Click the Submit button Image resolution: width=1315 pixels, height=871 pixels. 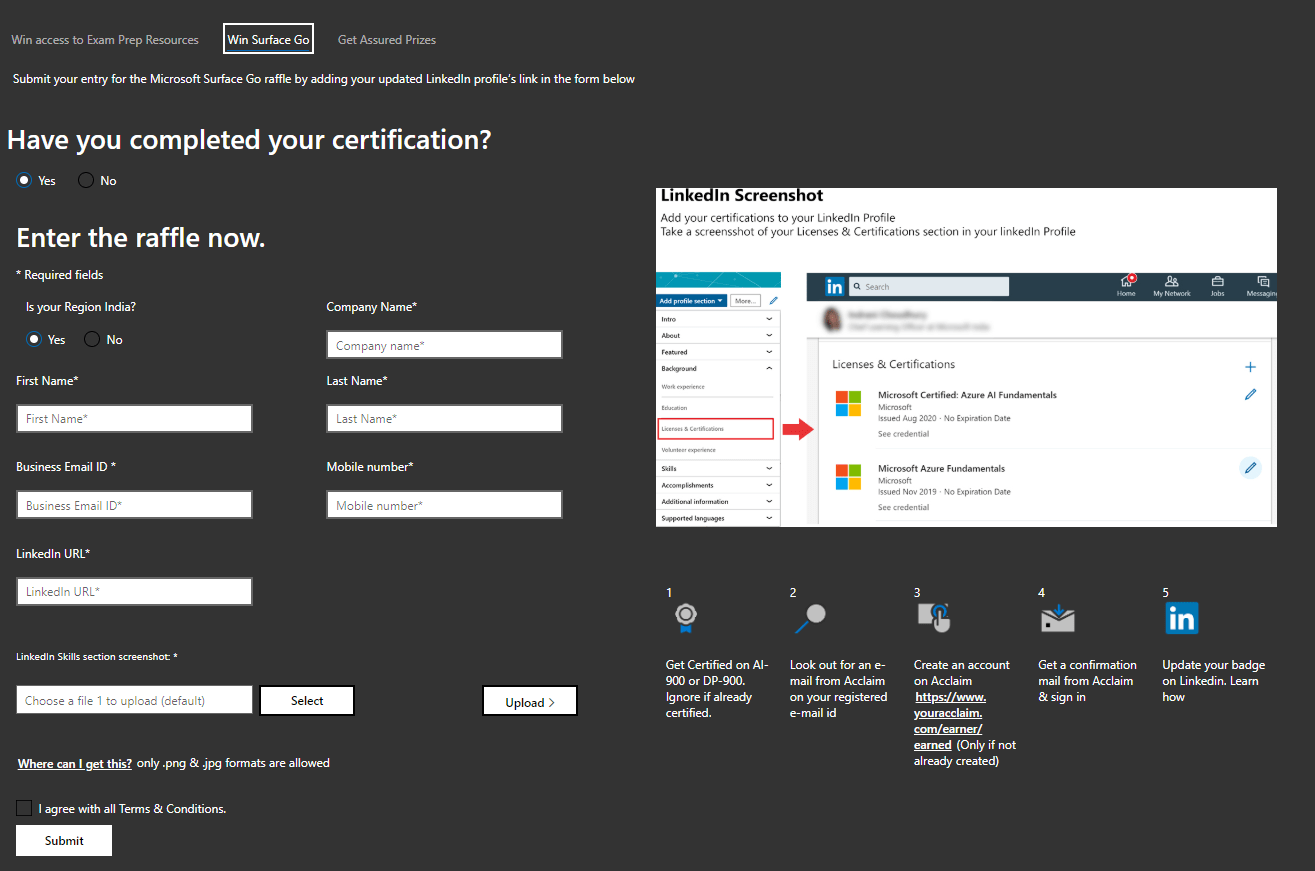(x=63, y=840)
